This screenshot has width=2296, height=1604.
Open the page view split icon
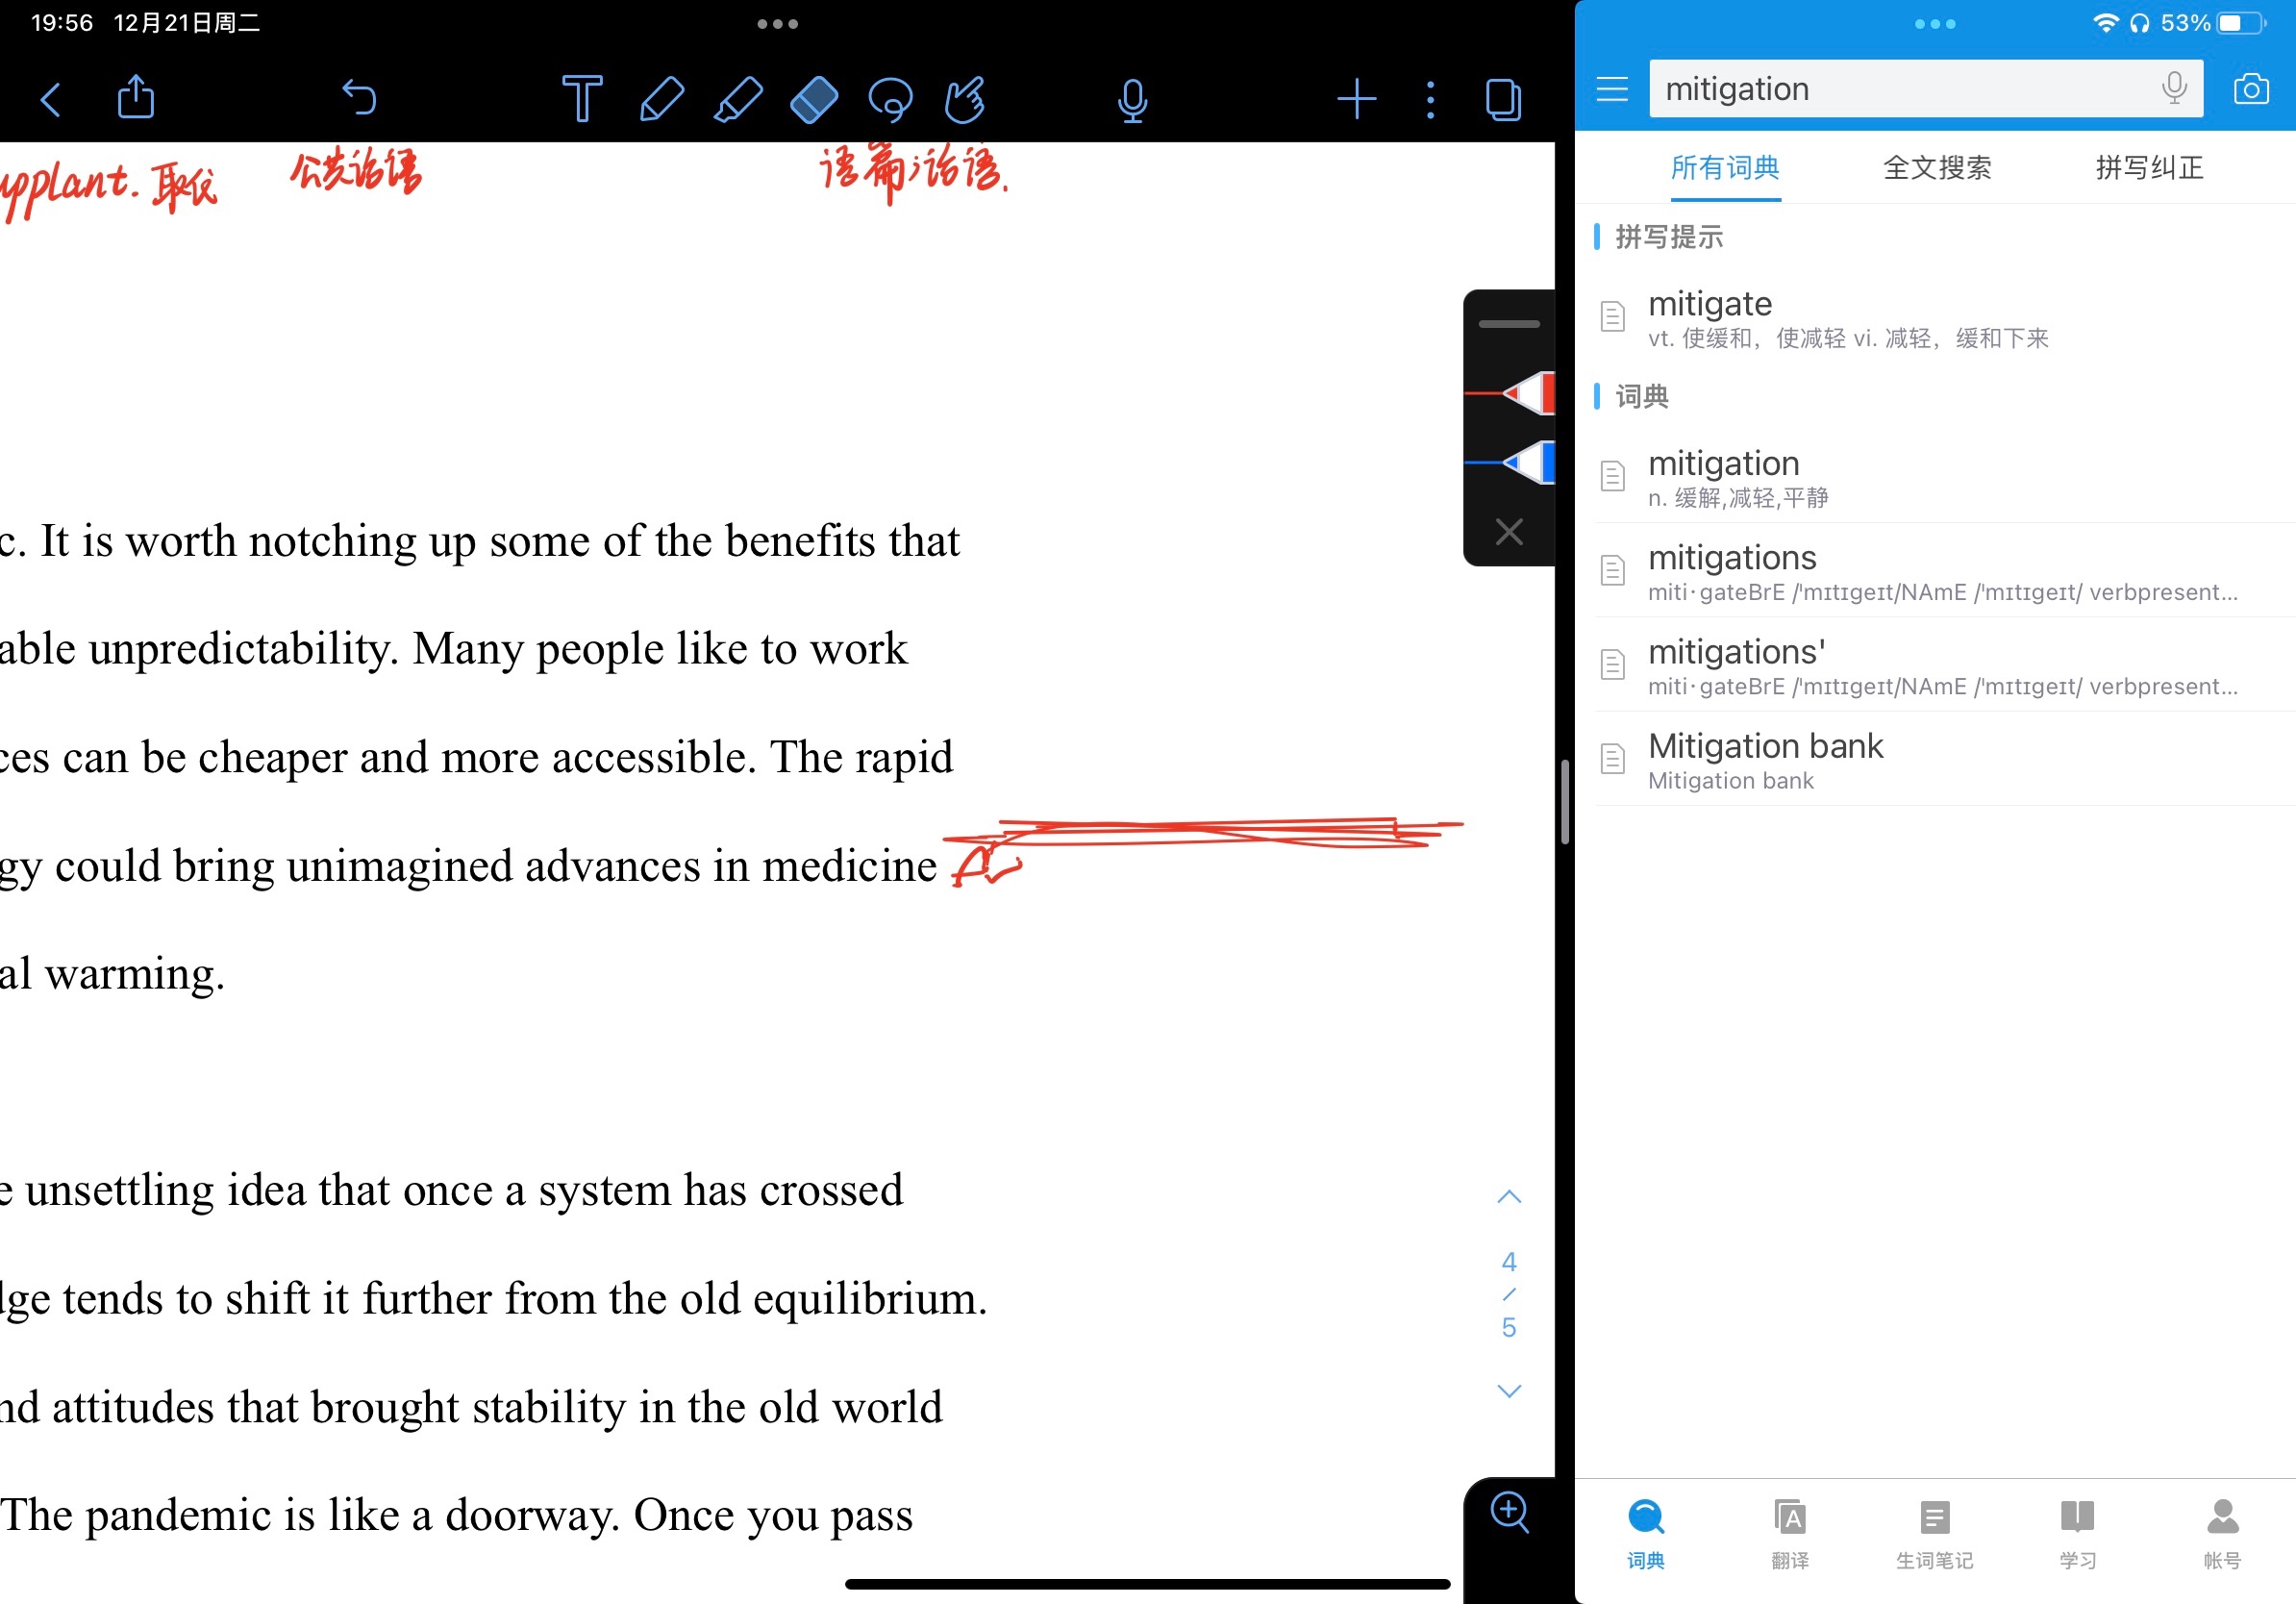(x=1503, y=99)
